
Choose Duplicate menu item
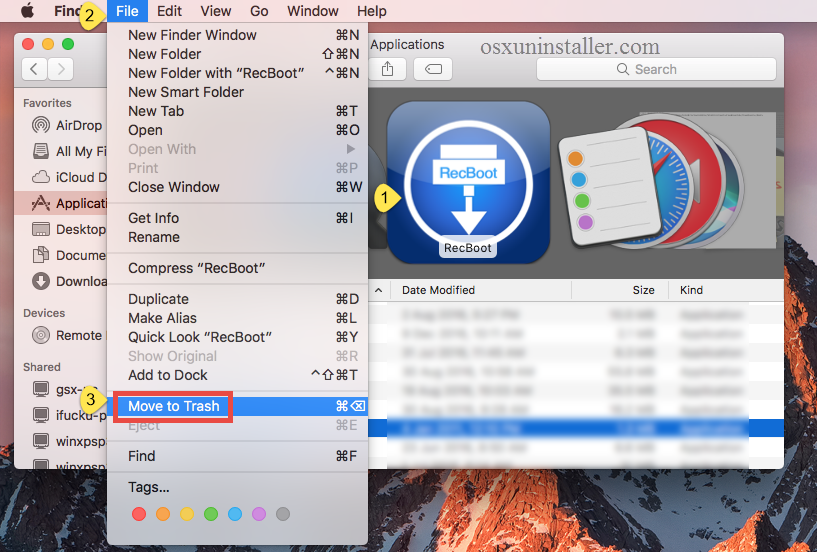(237, 299)
